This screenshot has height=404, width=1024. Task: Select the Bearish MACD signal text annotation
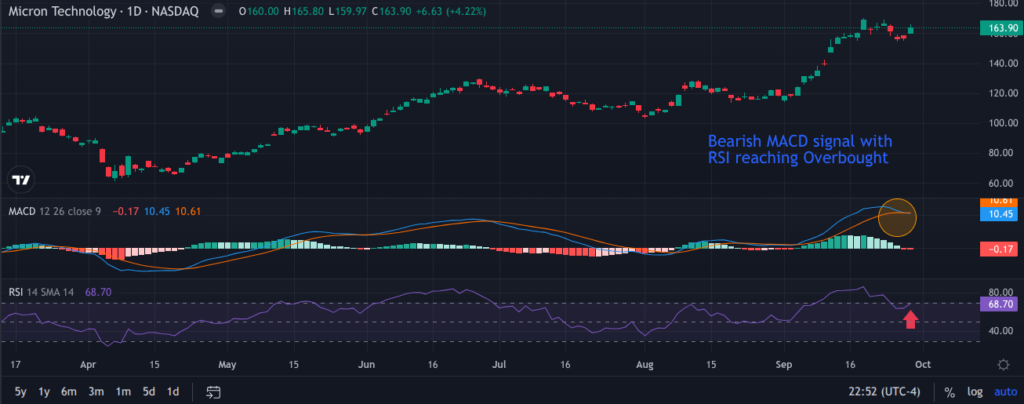[x=798, y=150]
